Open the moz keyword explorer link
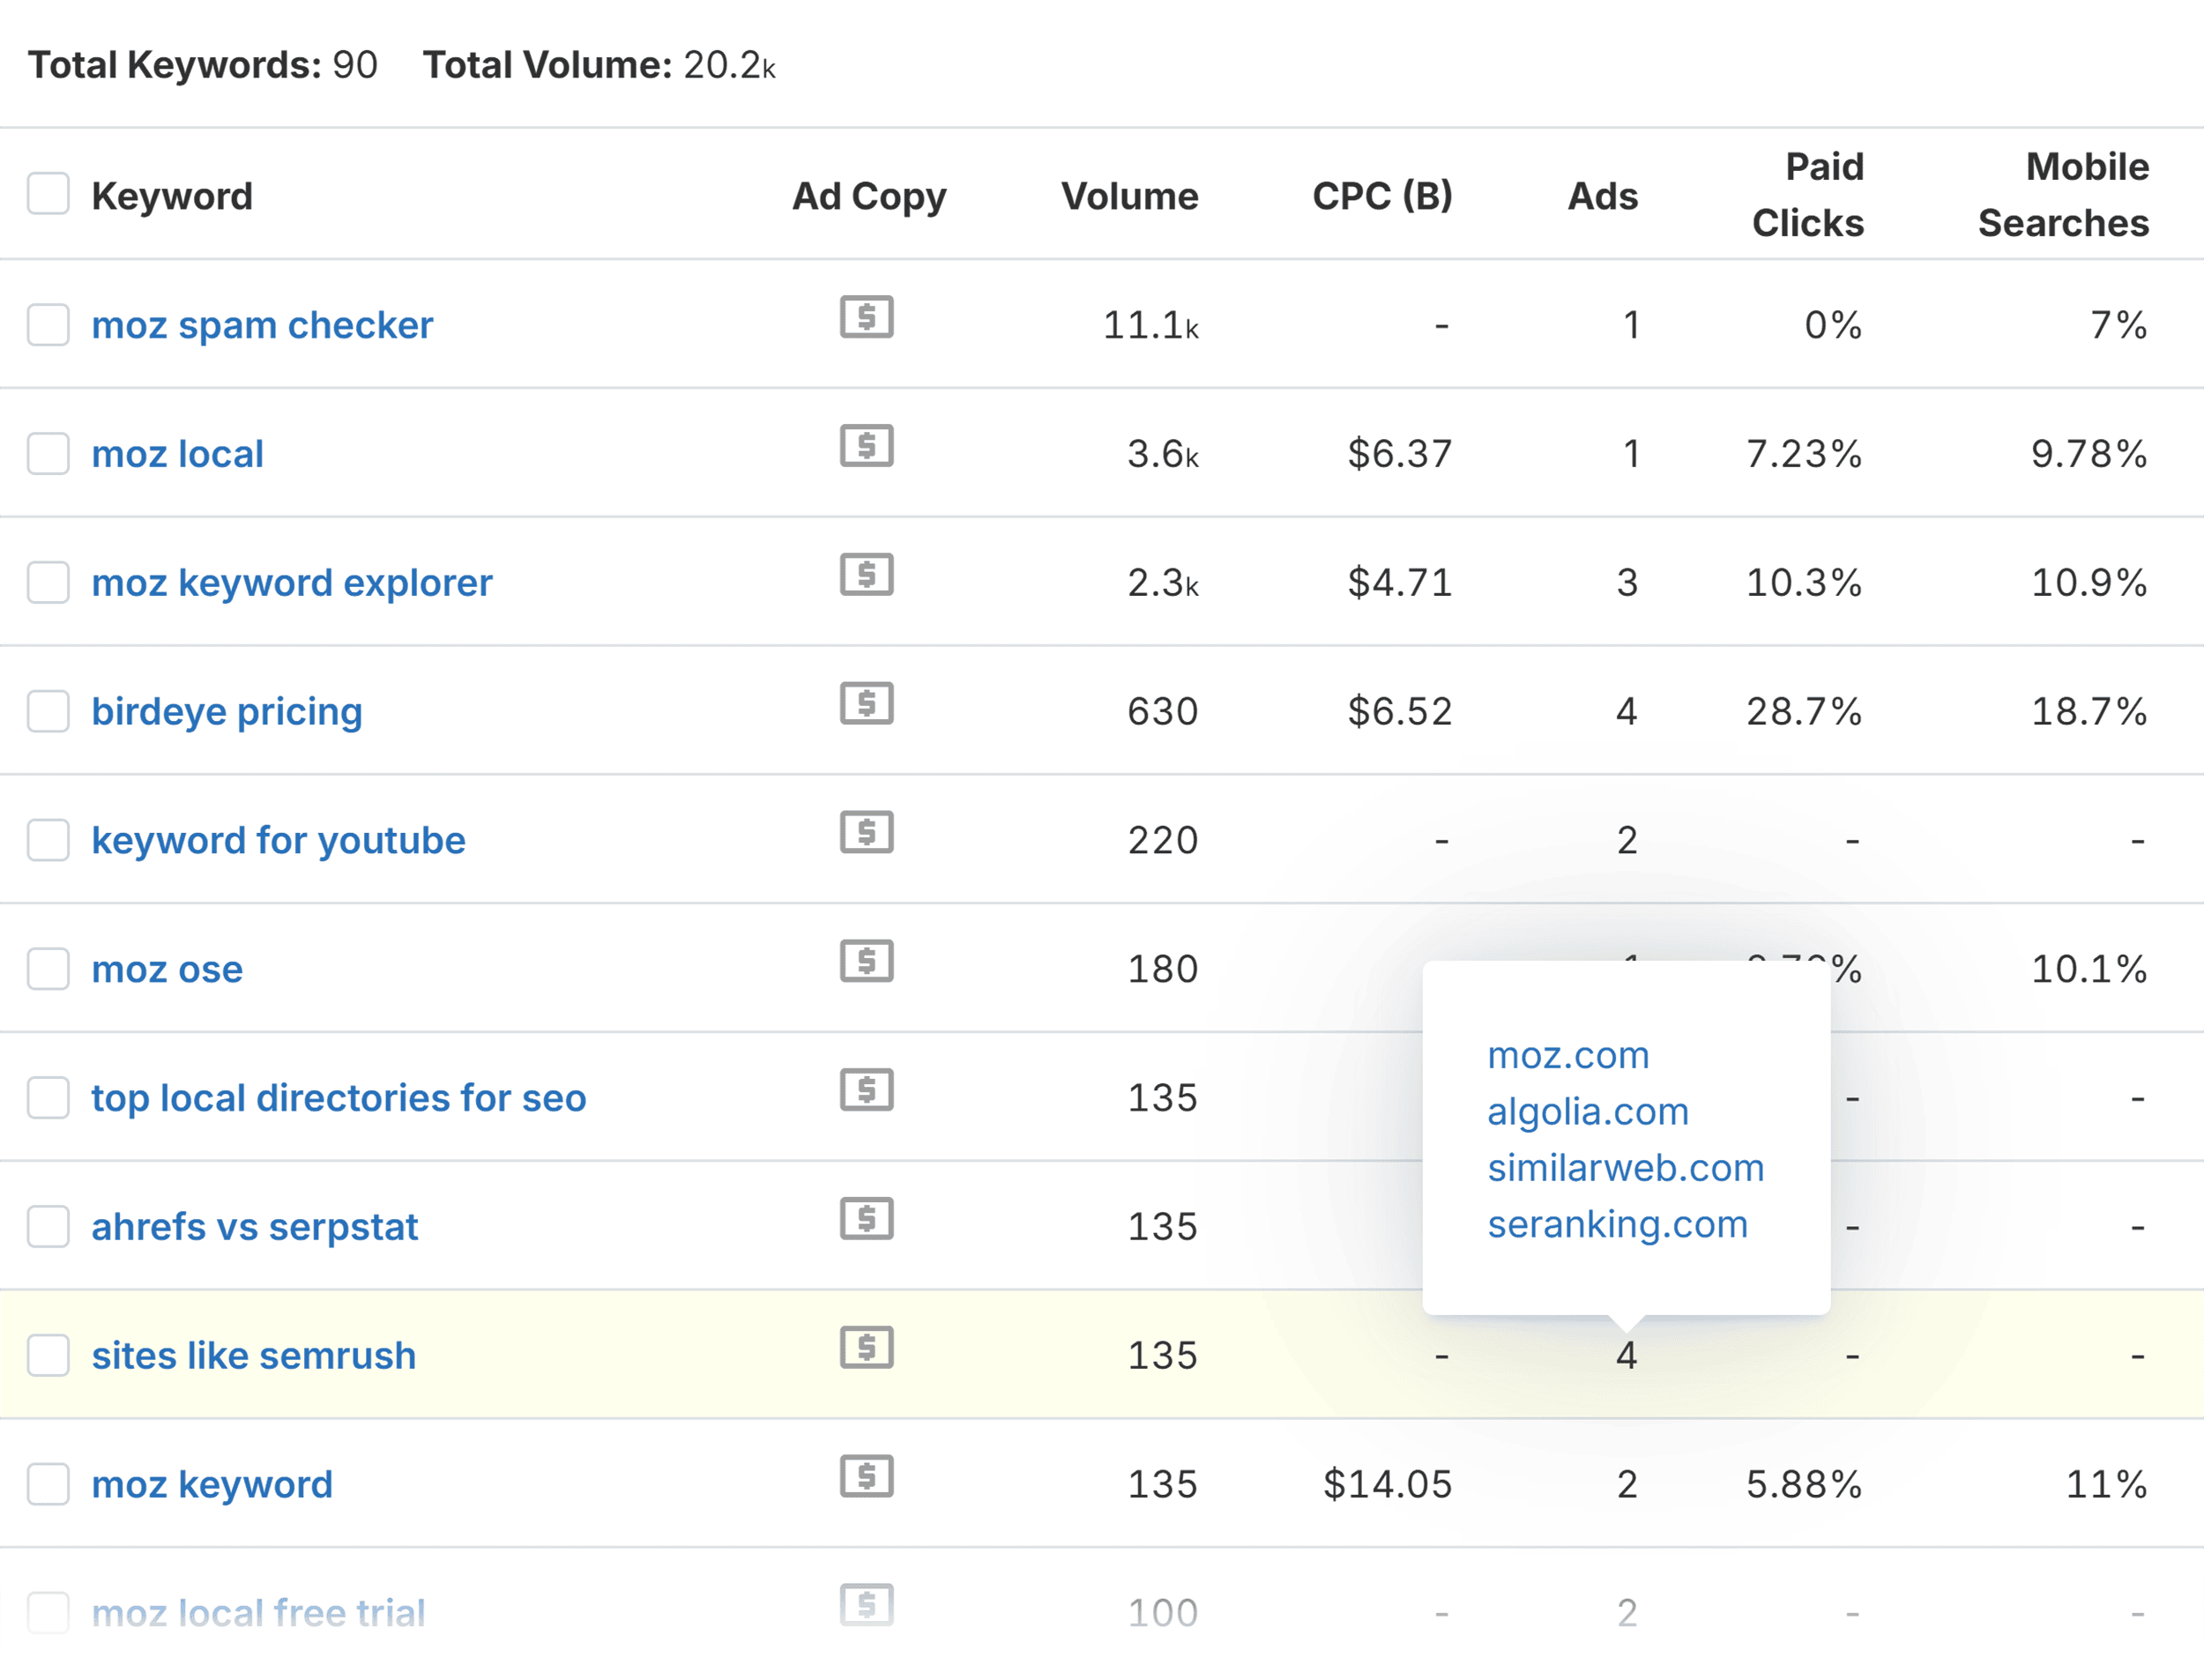Viewport: 2204px width, 1680px height. point(292,583)
